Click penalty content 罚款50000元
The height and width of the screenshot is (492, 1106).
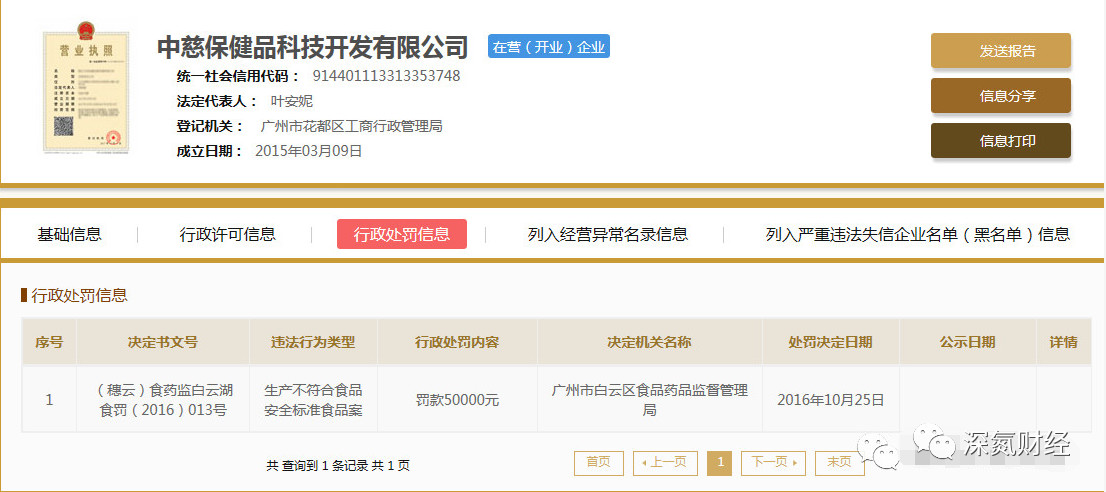(457, 400)
